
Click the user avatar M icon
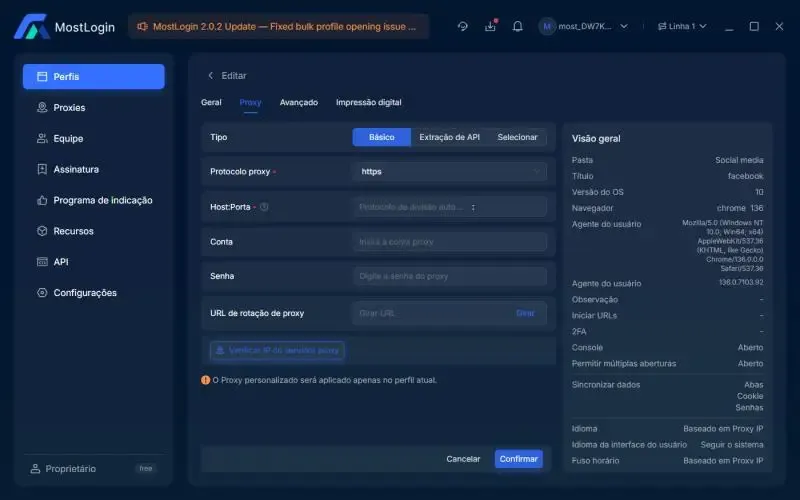coord(547,26)
